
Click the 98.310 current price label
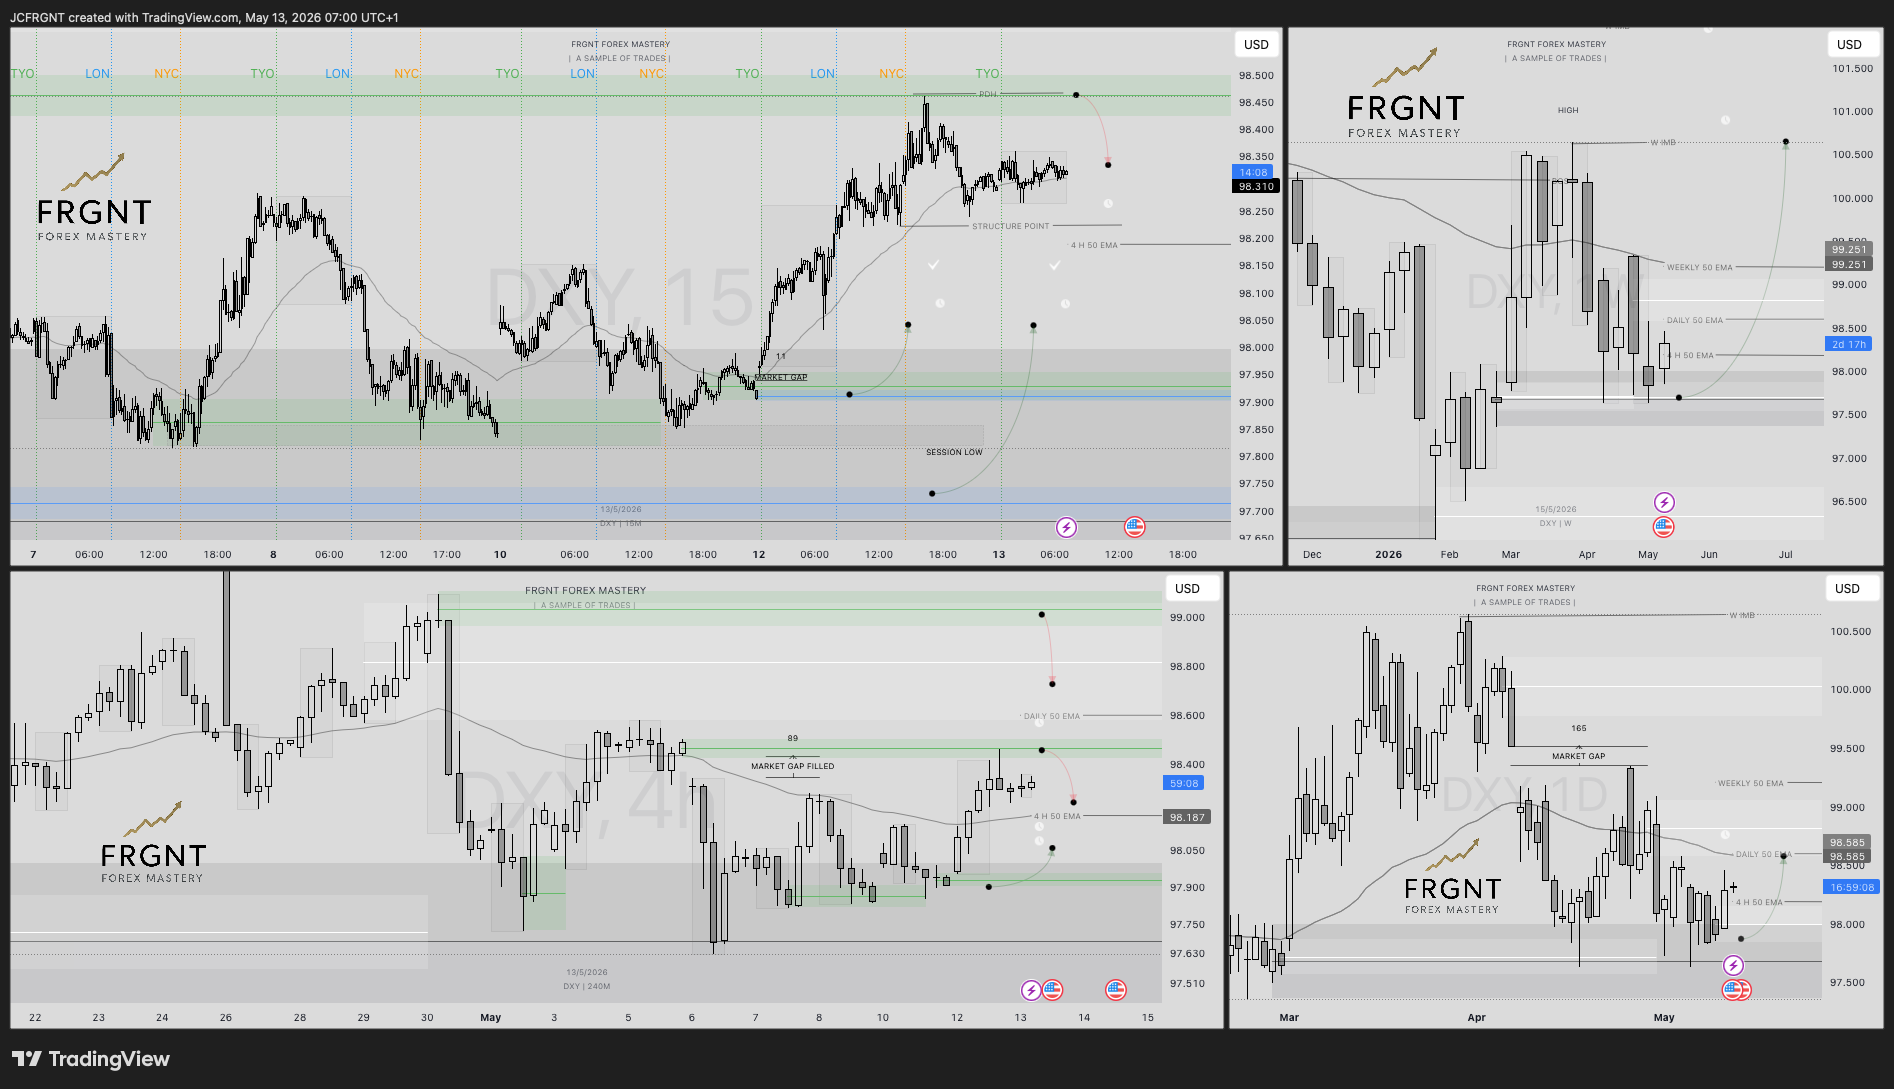1256,186
